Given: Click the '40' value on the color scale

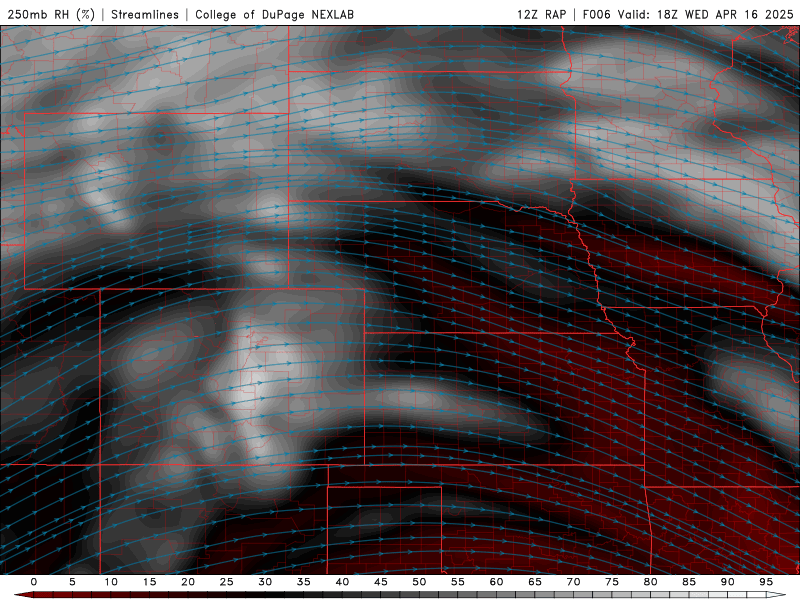Looking at the screenshot, I should [342, 582].
